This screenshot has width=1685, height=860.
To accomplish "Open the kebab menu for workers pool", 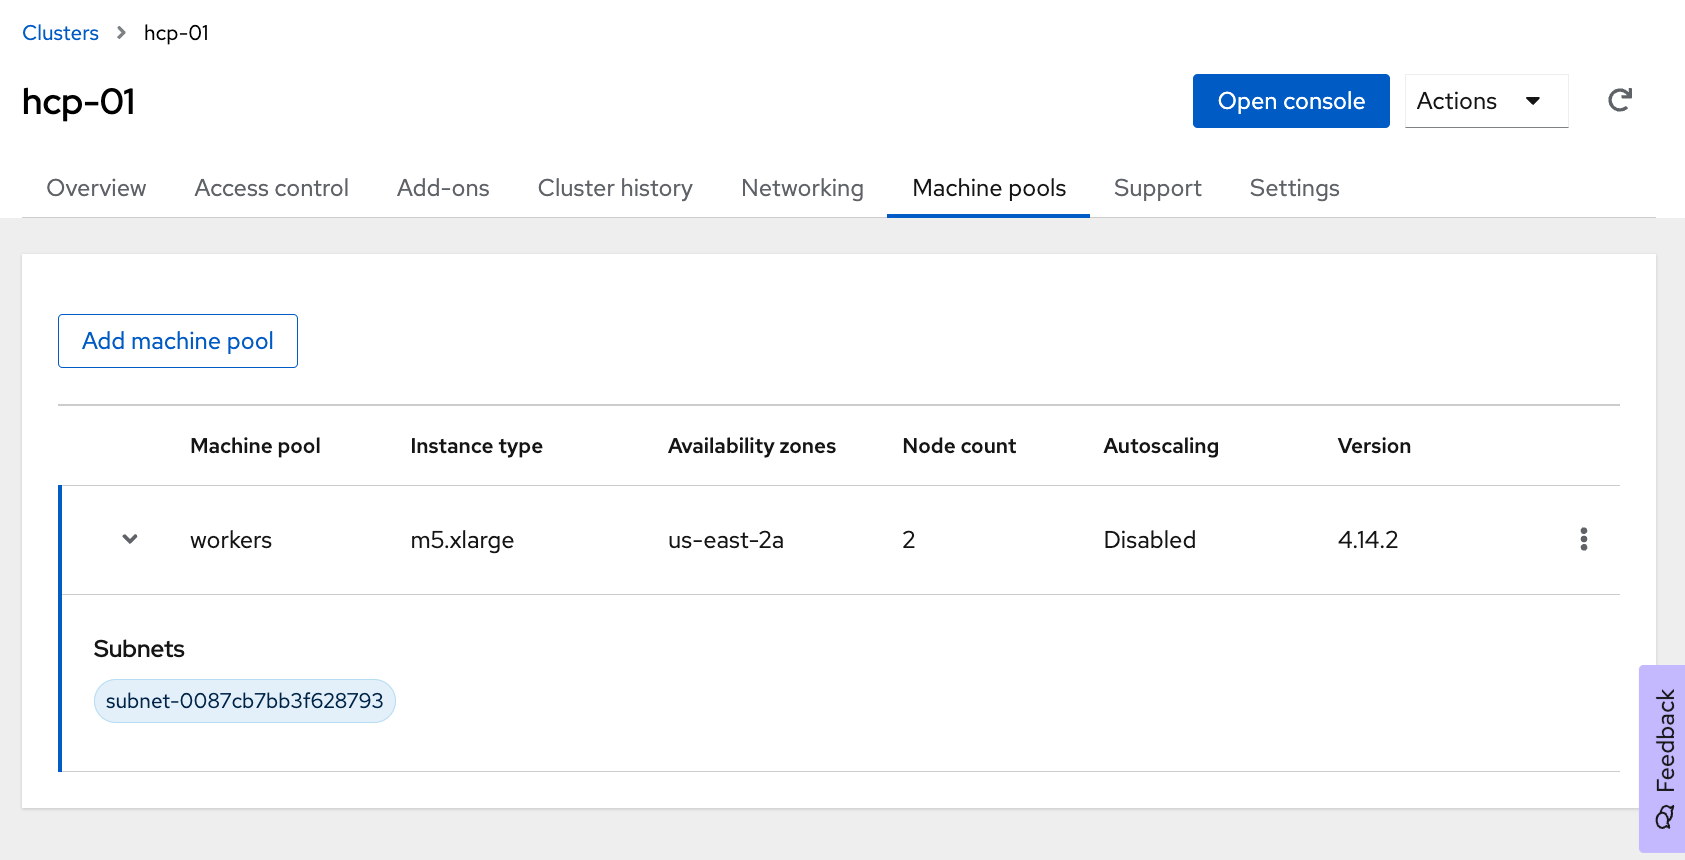I will [1584, 539].
